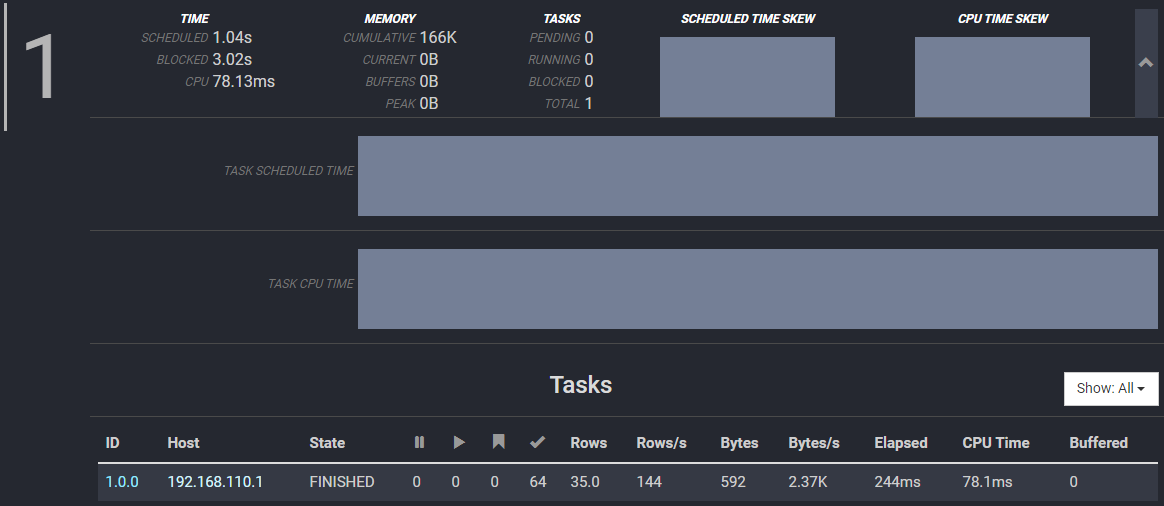
Task: Sort tasks by State column
Action: (x=327, y=443)
